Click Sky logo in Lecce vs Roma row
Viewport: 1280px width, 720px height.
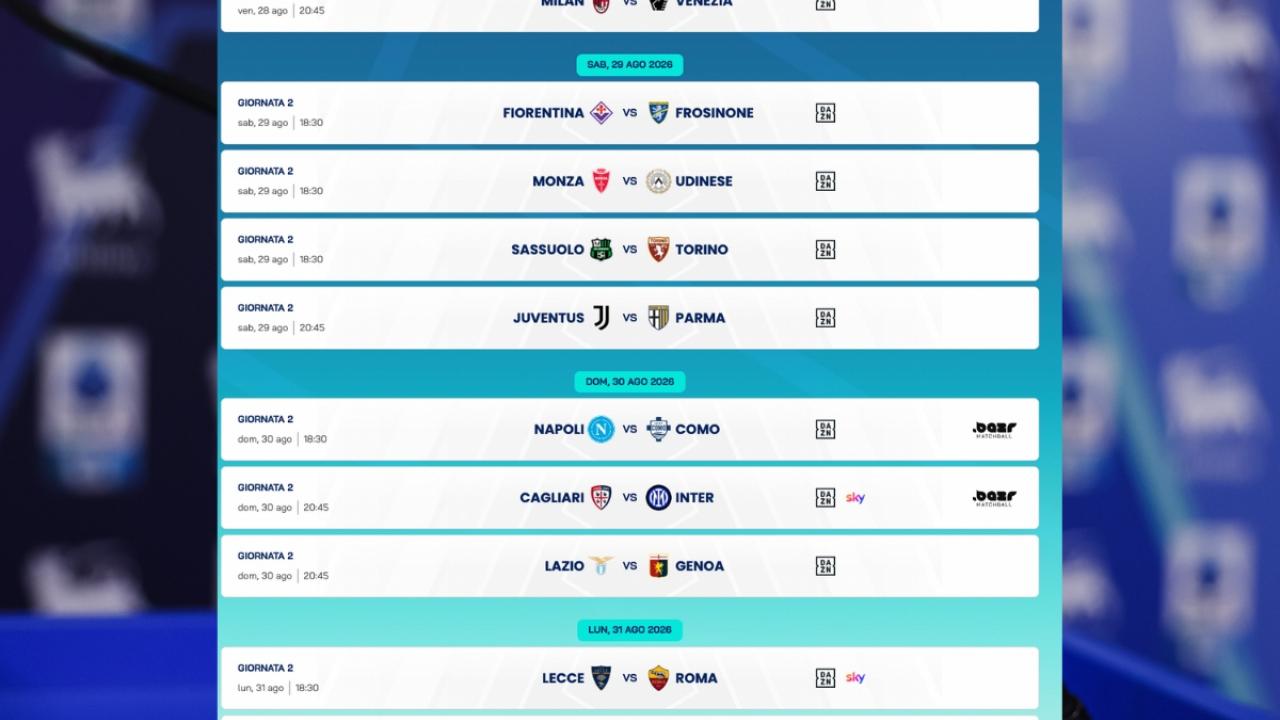855,678
